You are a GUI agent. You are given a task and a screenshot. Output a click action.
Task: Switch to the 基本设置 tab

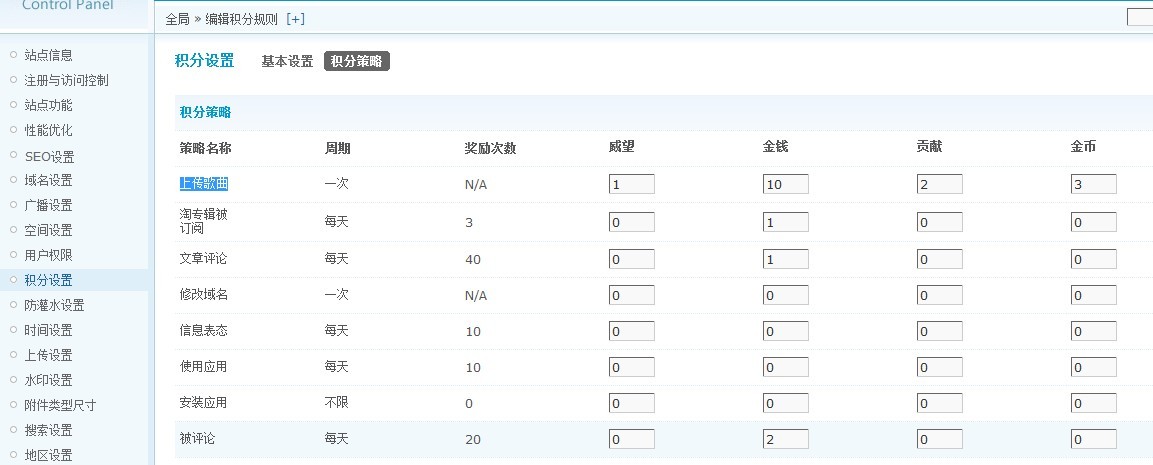(287, 61)
